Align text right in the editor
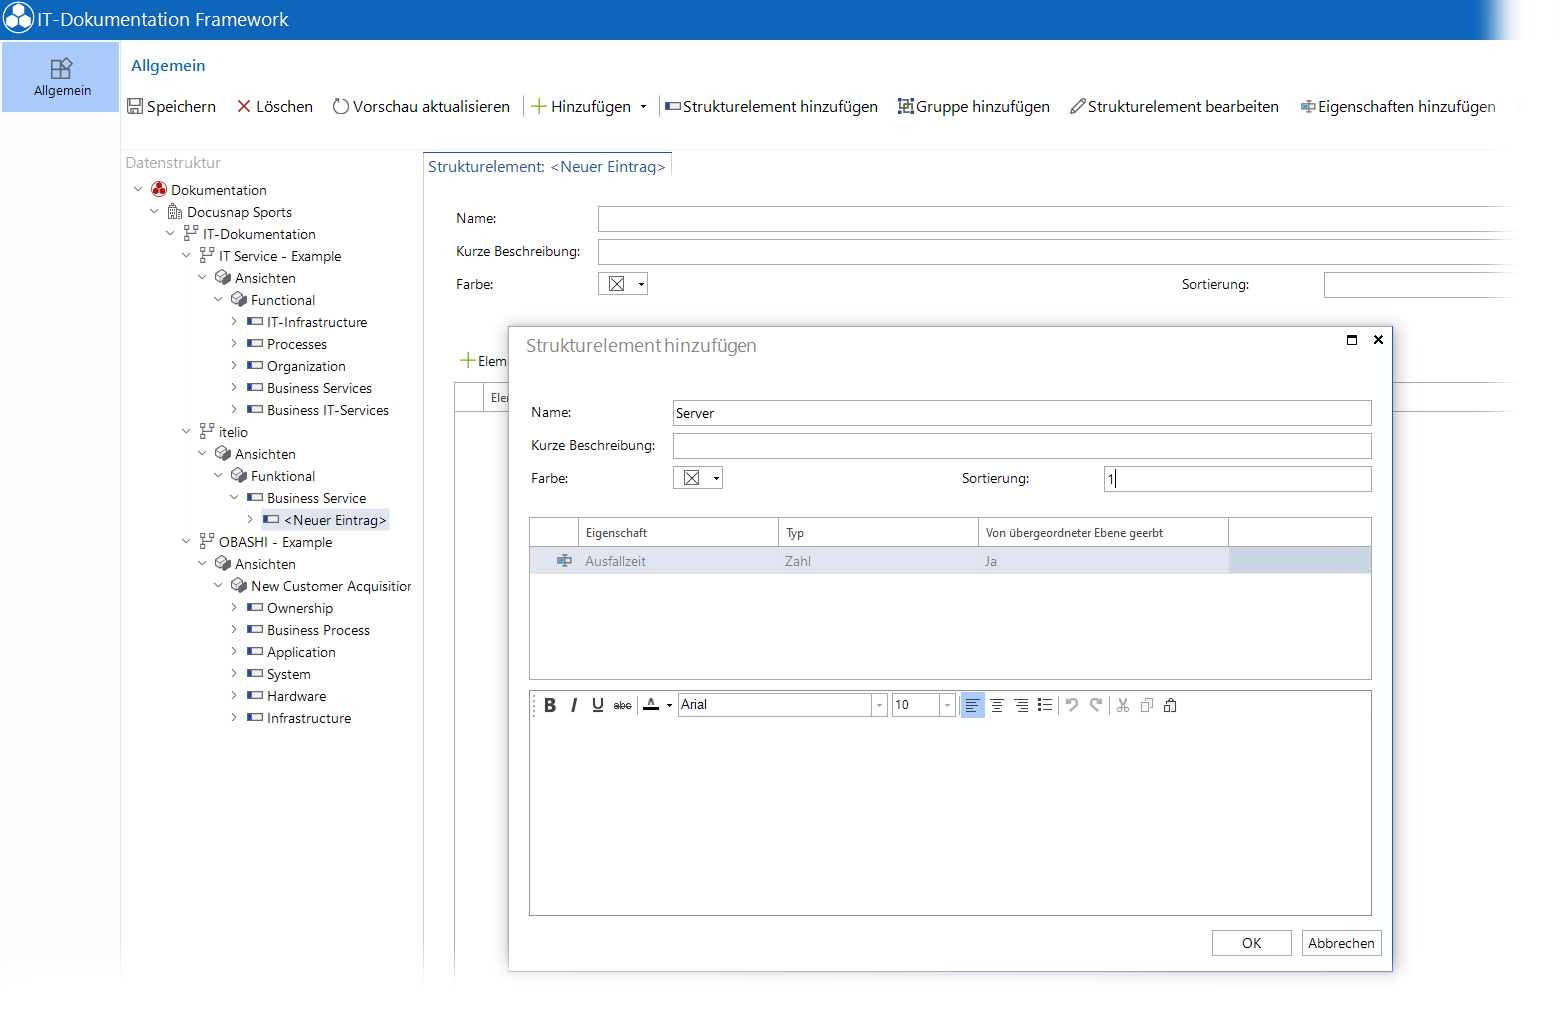This screenshot has height=1020, width=1560. click(x=1021, y=705)
